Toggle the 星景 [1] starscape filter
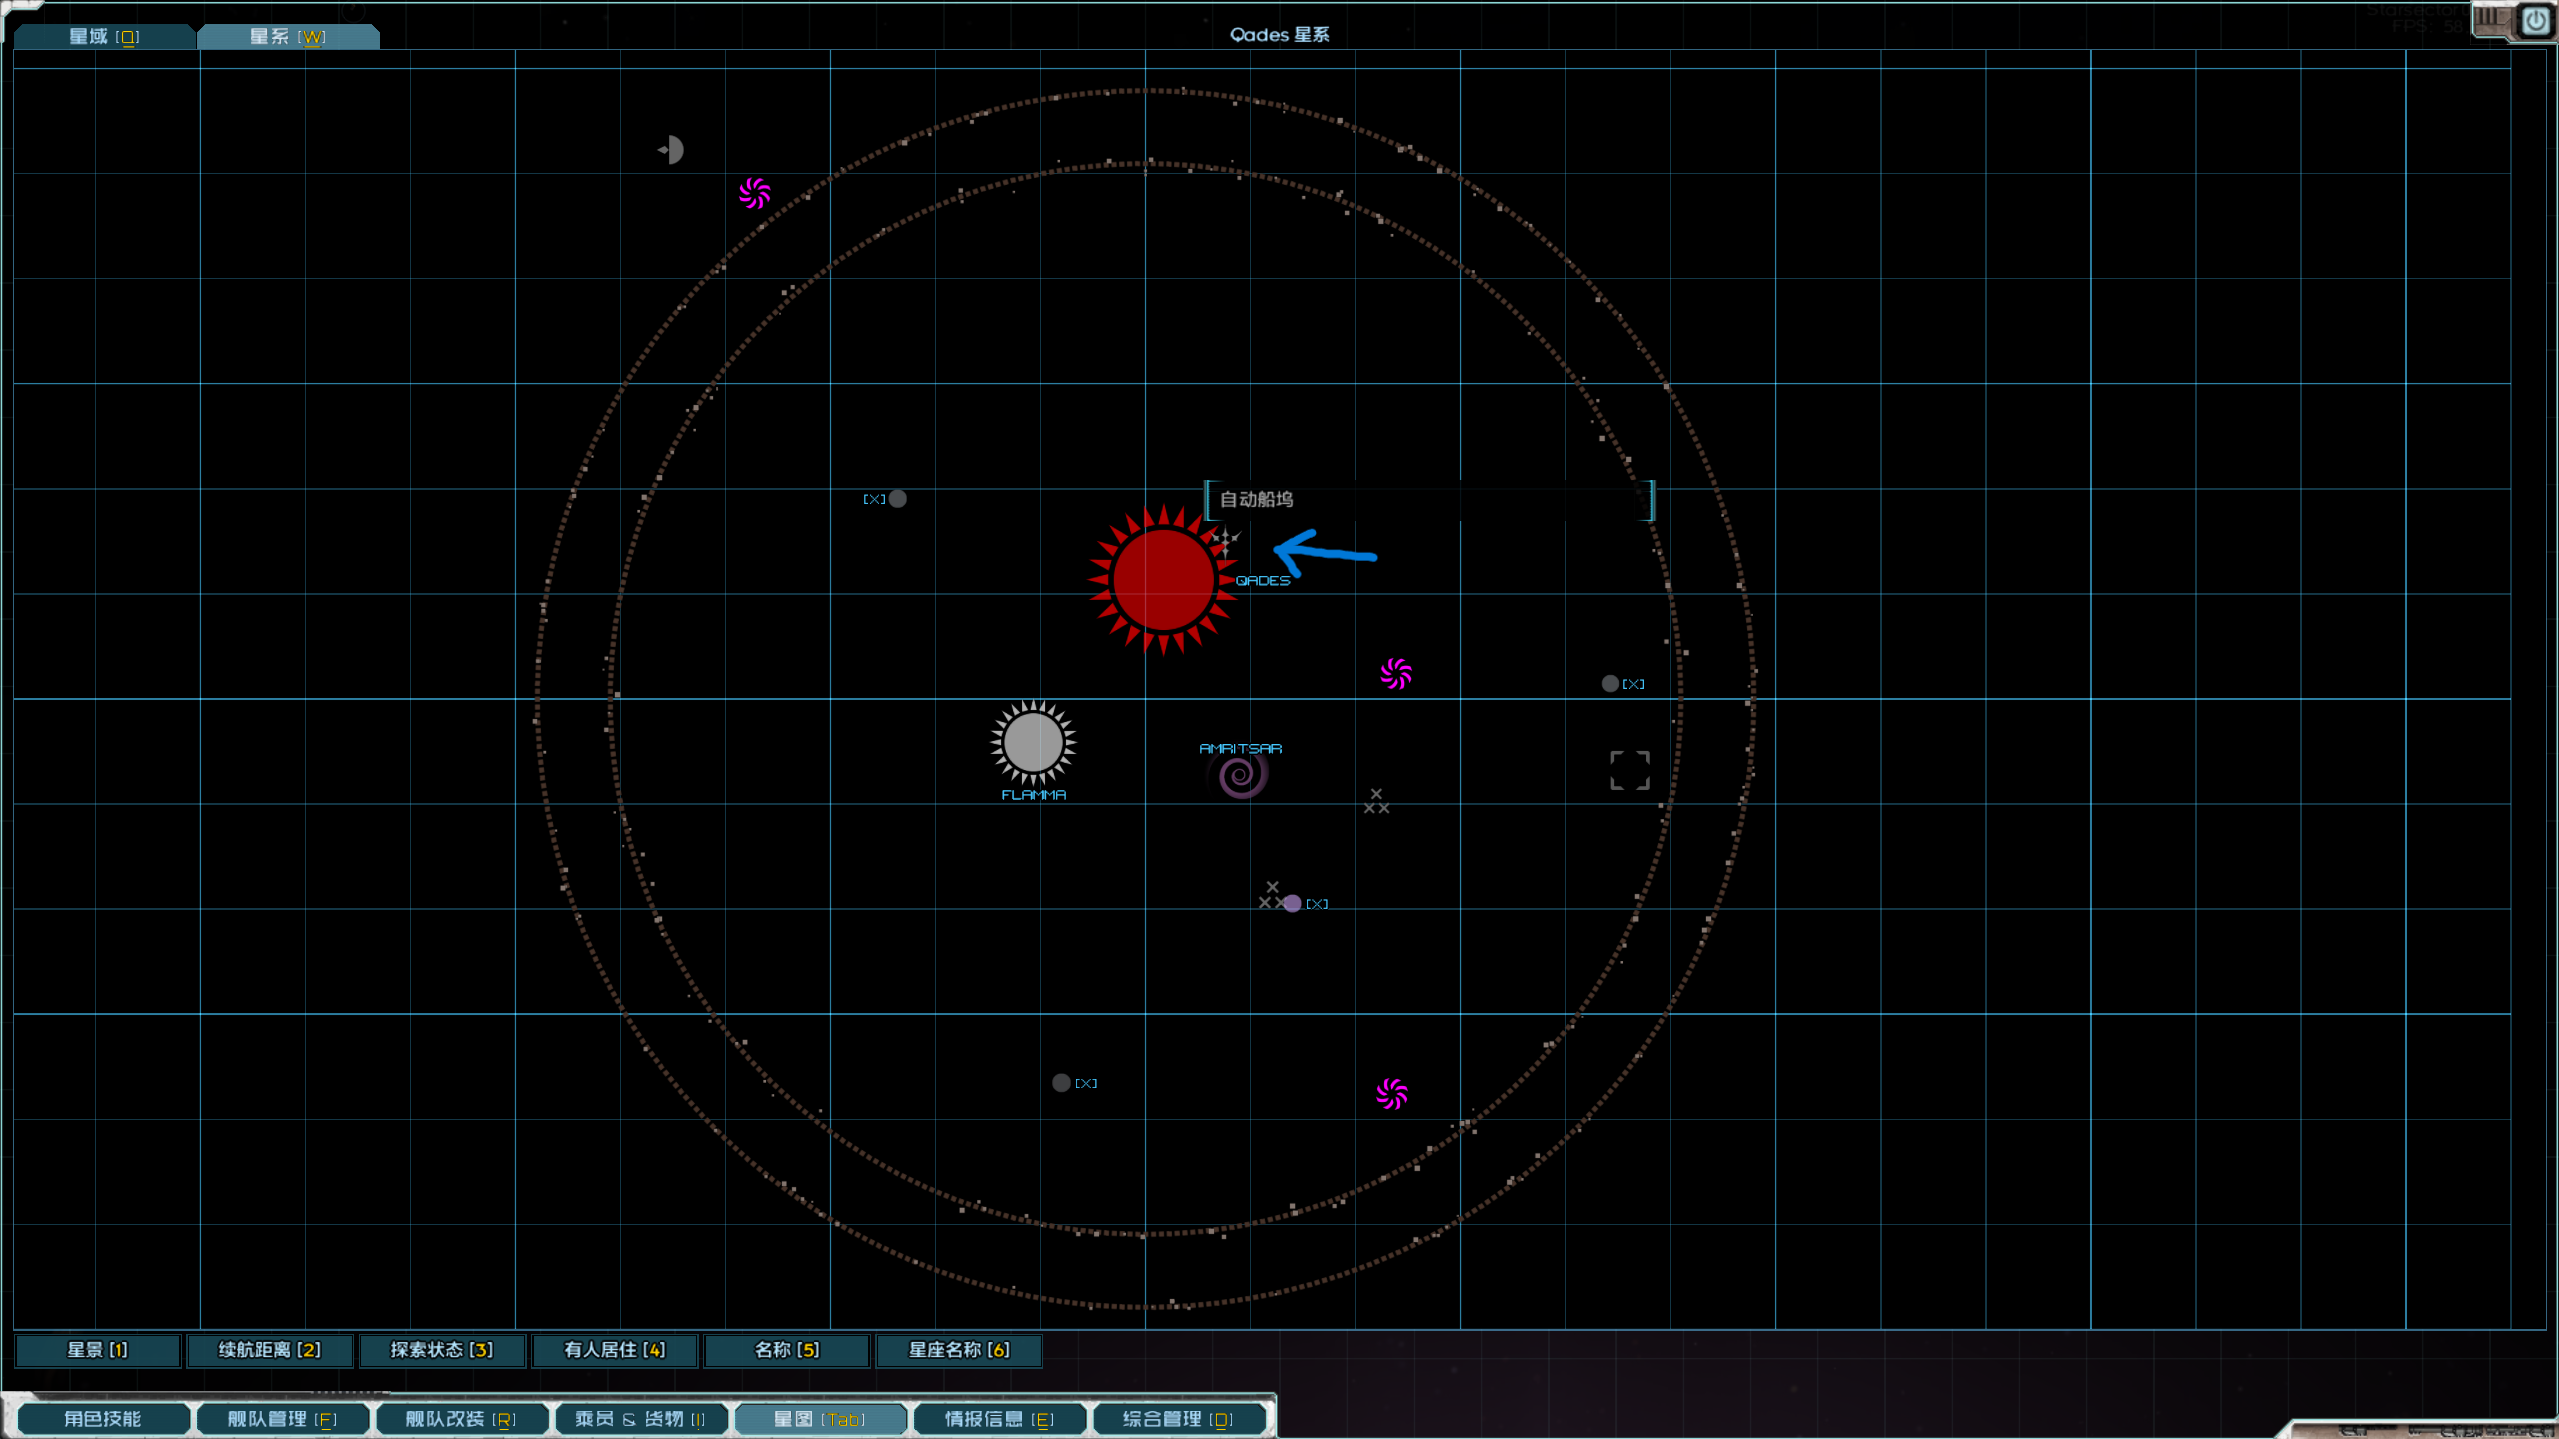 [x=97, y=1350]
